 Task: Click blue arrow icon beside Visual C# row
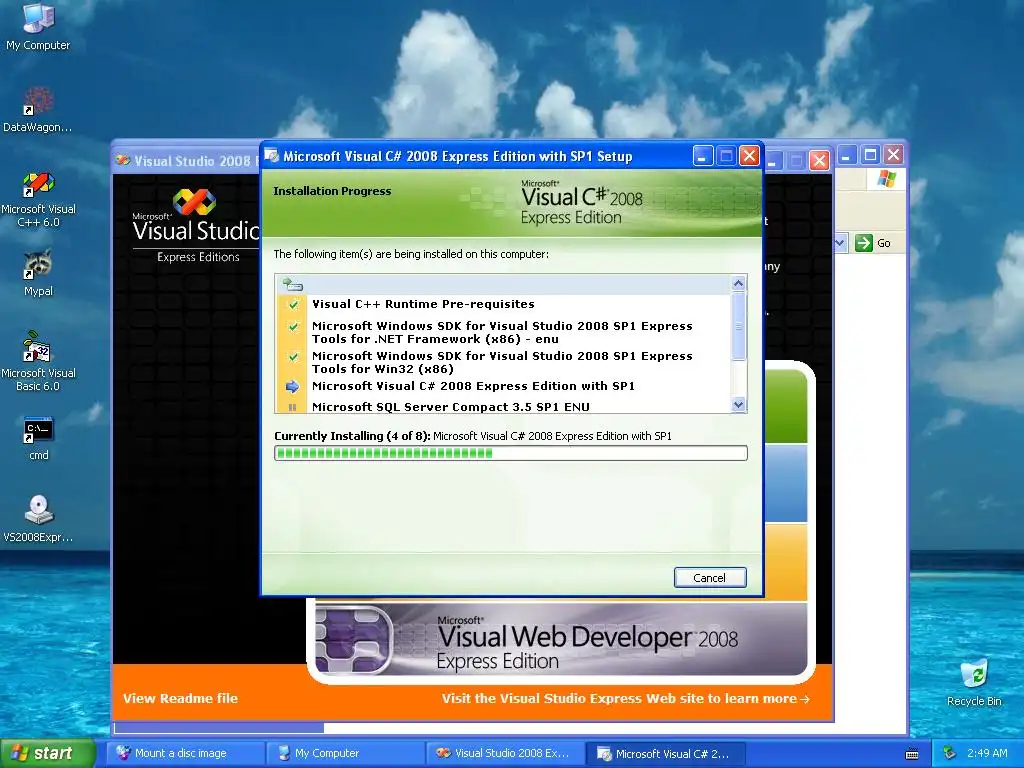(293, 387)
